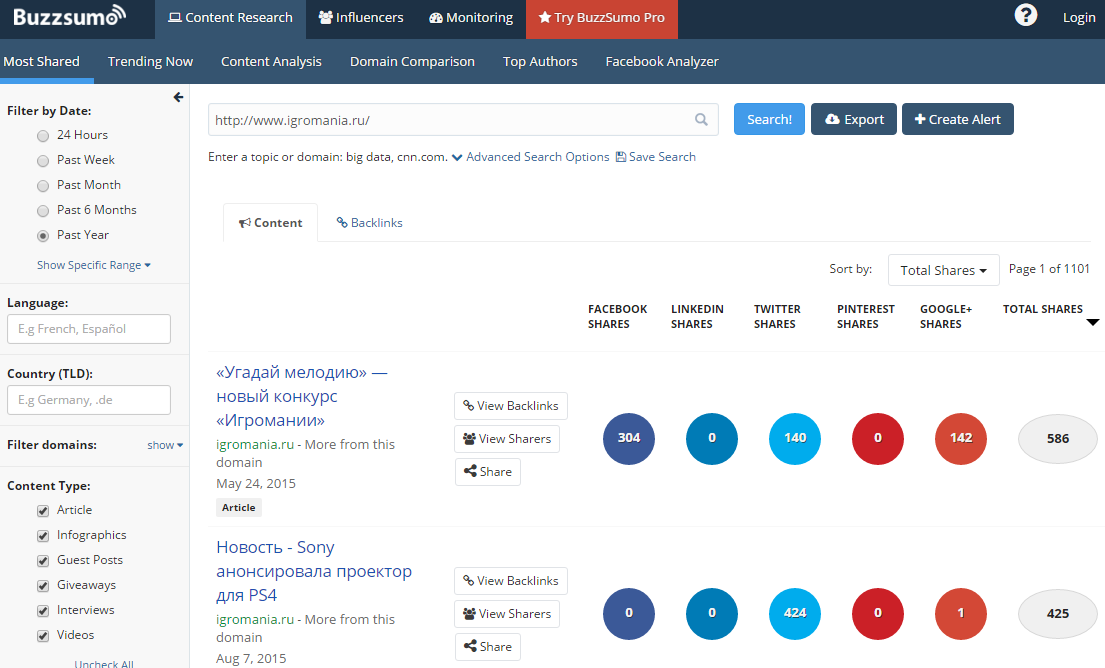This screenshot has width=1105, height=668.
Task: Click the Create Alert button
Action: click(x=958, y=119)
